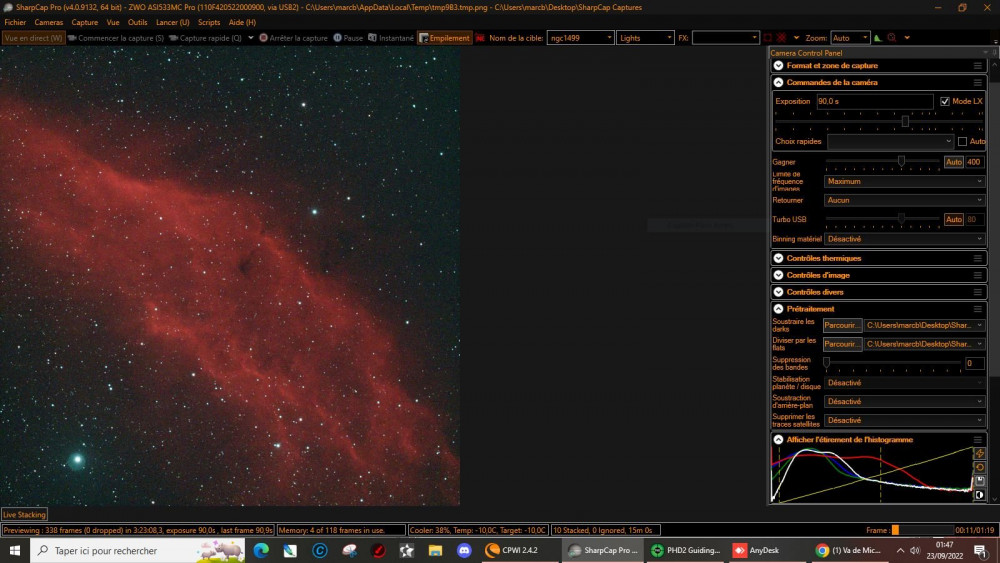Show hidden system tray icons

(x=900, y=550)
